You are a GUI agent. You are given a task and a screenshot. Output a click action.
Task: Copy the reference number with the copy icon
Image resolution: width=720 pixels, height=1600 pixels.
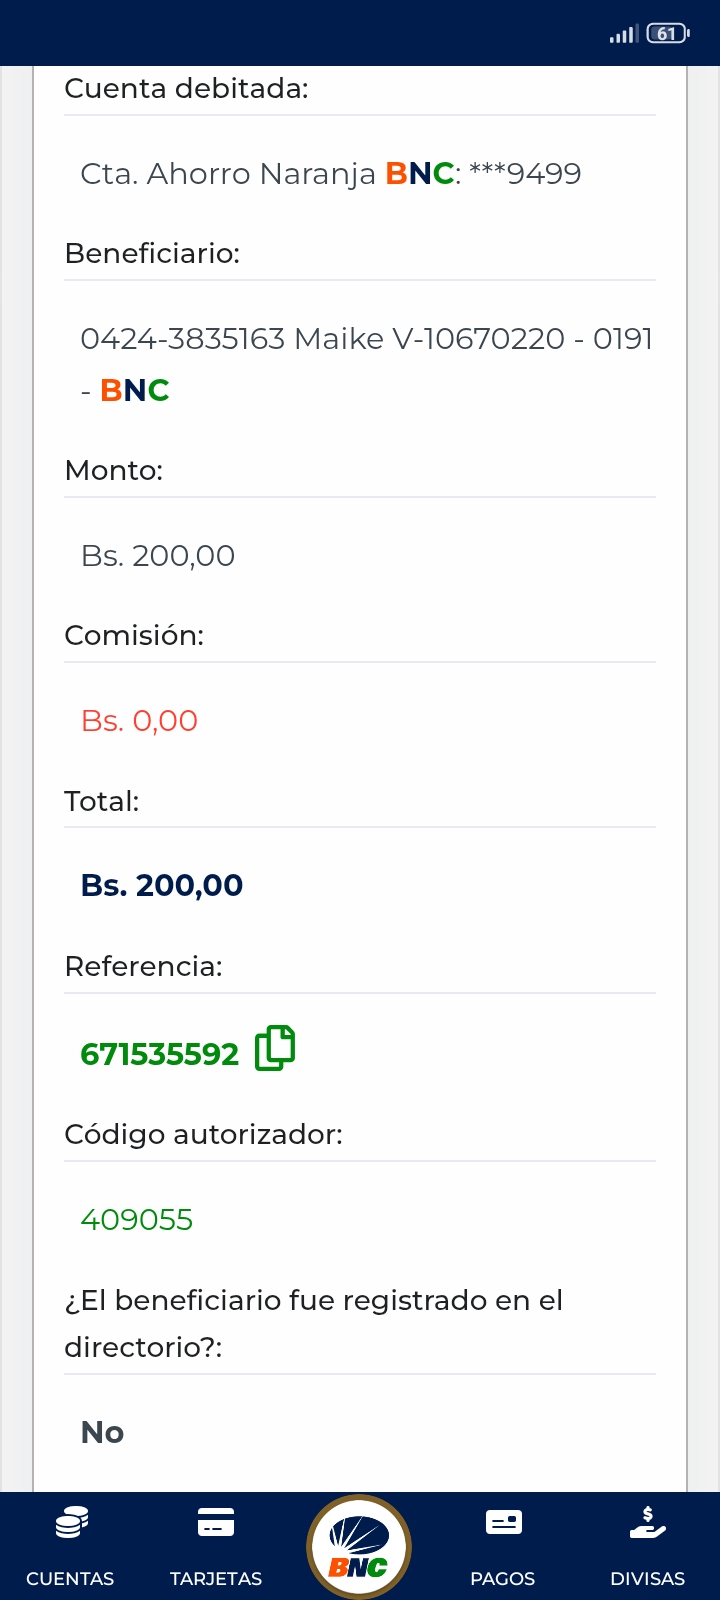click(x=275, y=1049)
